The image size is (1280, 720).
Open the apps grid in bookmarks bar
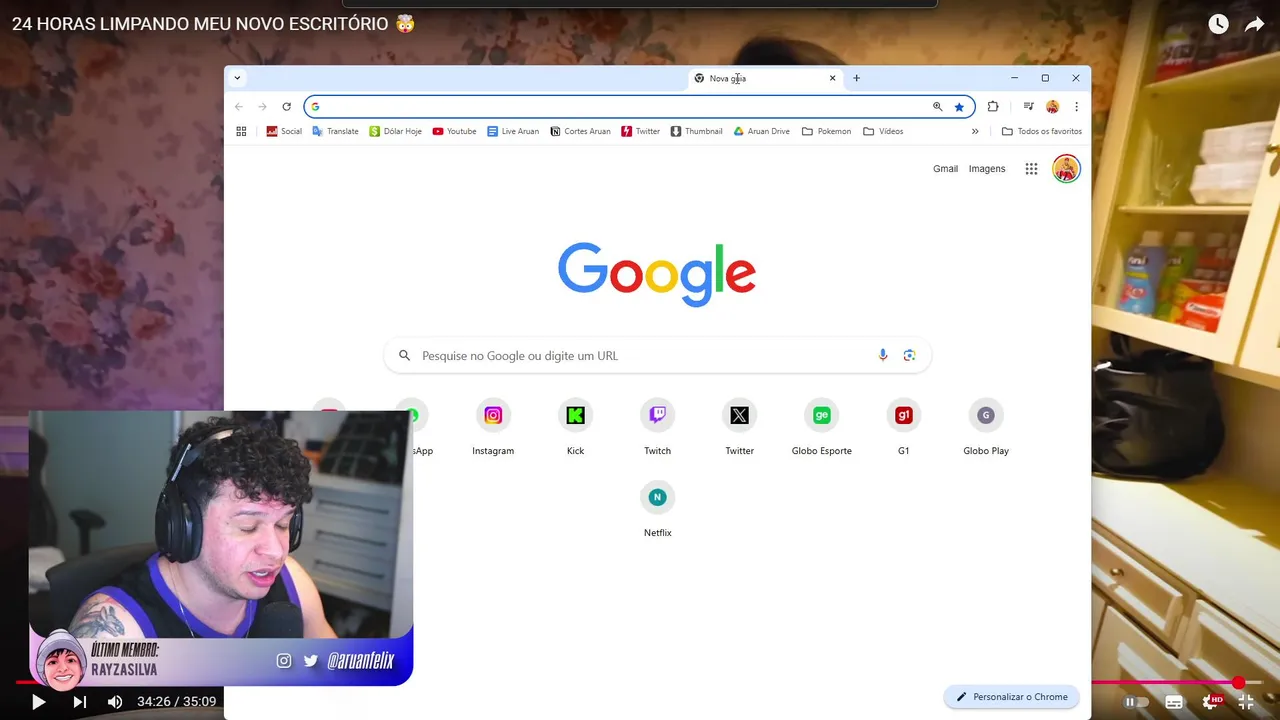pyautogui.click(x=241, y=131)
